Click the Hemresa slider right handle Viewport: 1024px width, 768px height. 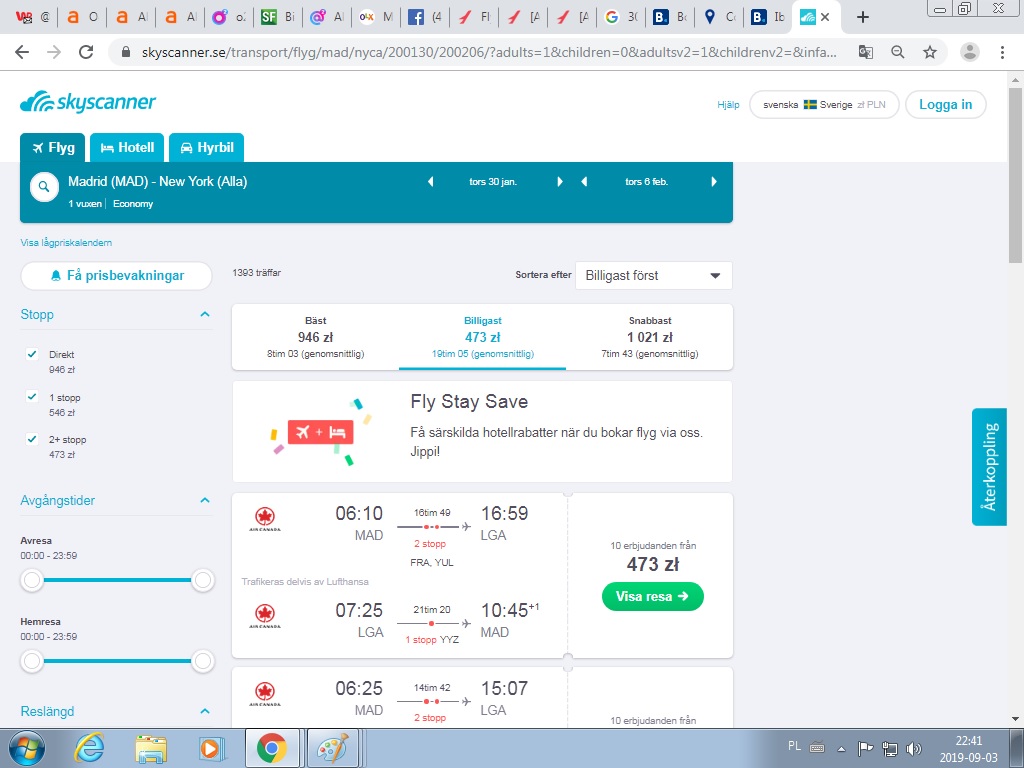point(203,661)
